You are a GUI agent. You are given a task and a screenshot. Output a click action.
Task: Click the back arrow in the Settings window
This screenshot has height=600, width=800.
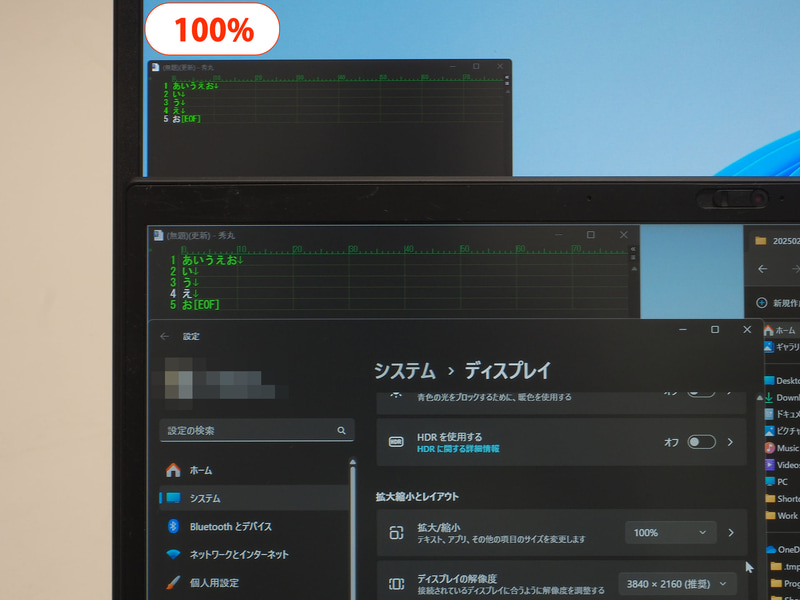point(162,336)
